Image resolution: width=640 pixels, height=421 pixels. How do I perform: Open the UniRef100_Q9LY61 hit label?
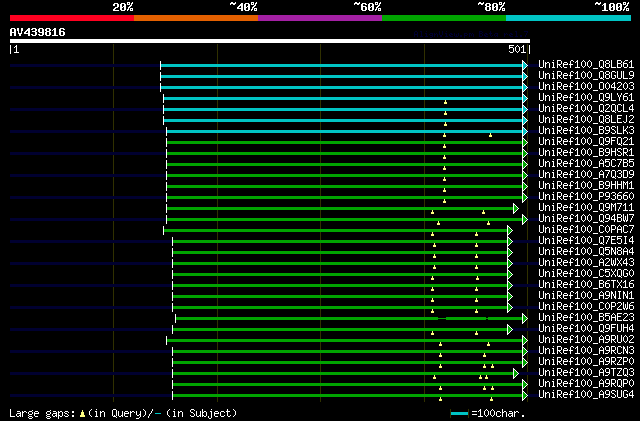(586, 97)
